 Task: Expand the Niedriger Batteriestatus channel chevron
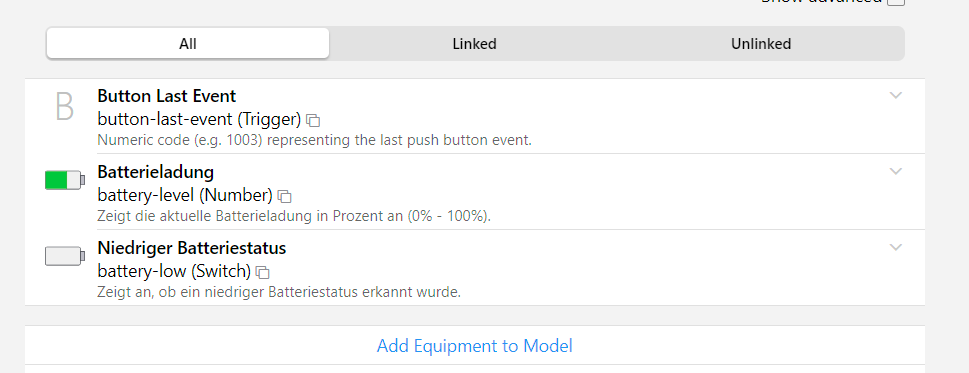click(x=895, y=247)
